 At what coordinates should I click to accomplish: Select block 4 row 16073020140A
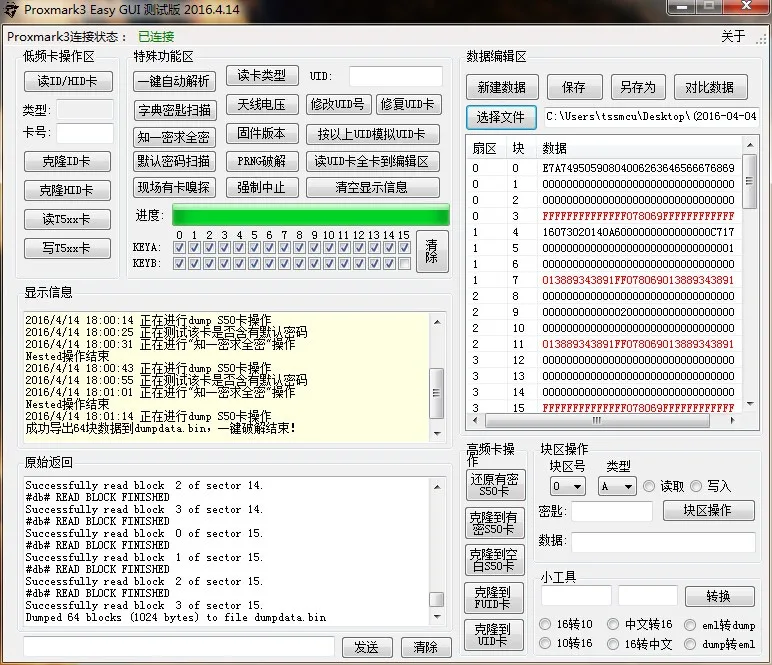click(604, 232)
